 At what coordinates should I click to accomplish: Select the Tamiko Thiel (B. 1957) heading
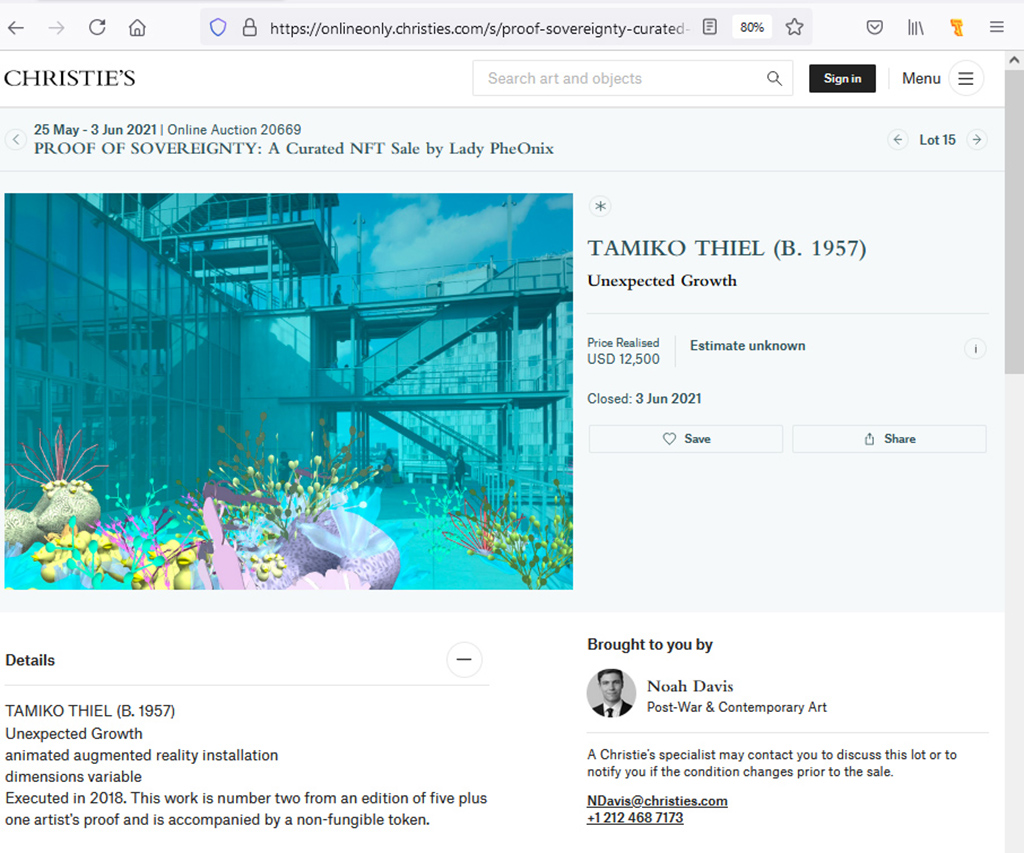727,248
